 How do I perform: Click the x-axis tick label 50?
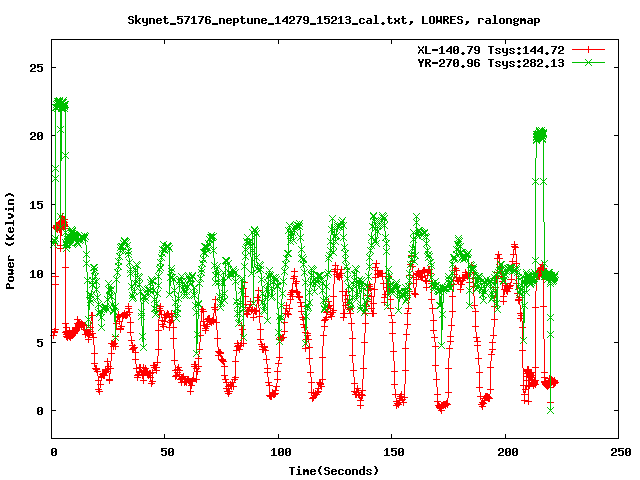click(x=166, y=451)
